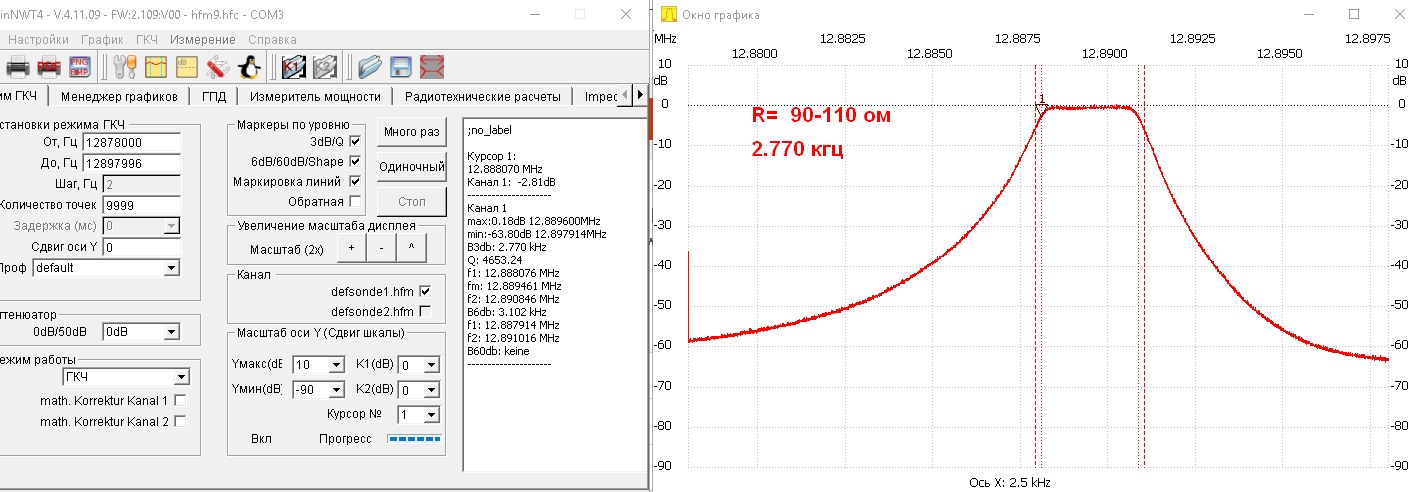Click the Стоп button
The image size is (1420, 492).
pyautogui.click(x=412, y=202)
